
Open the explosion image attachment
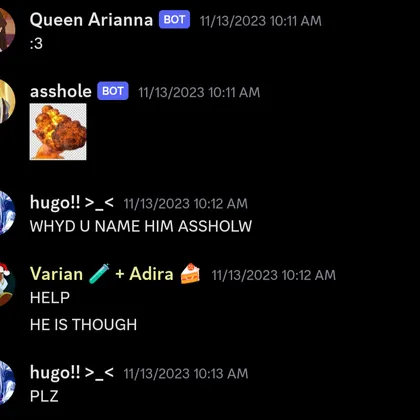click(x=58, y=131)
